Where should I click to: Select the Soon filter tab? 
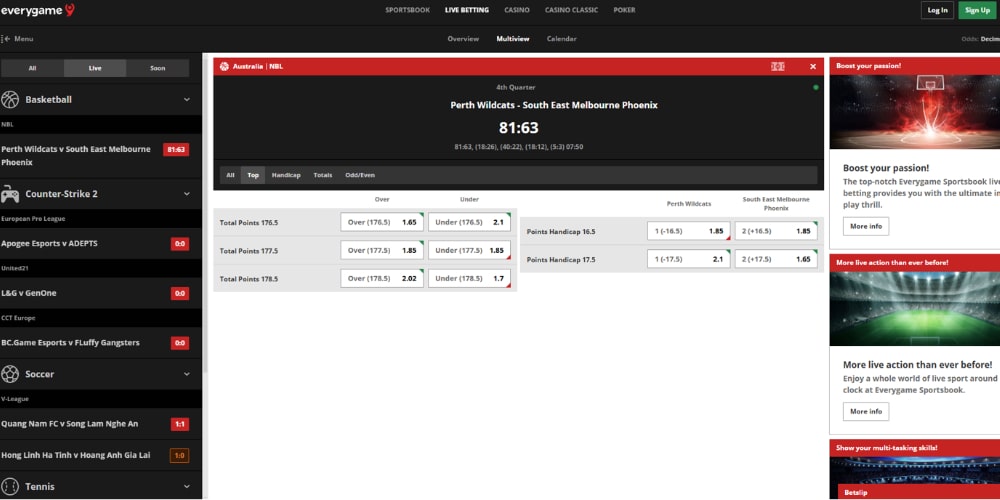(158, 68)
